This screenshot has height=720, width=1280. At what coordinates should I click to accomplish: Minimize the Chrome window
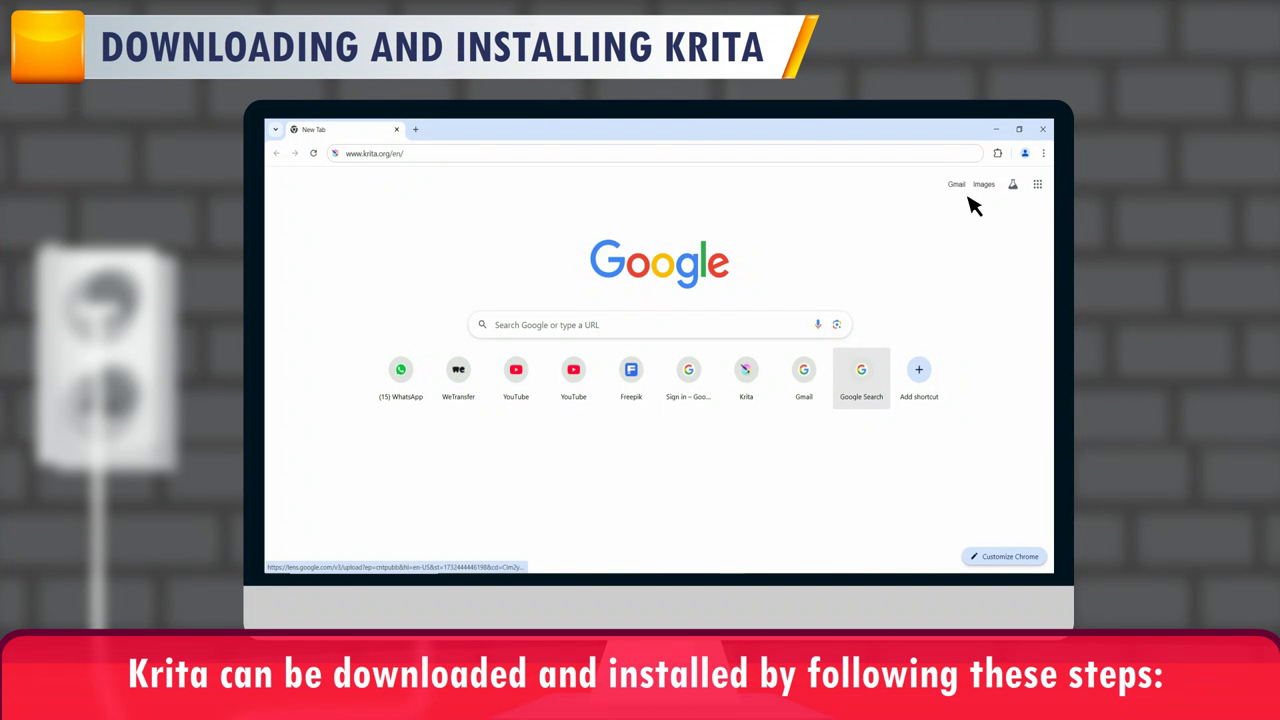click(996, 129)
